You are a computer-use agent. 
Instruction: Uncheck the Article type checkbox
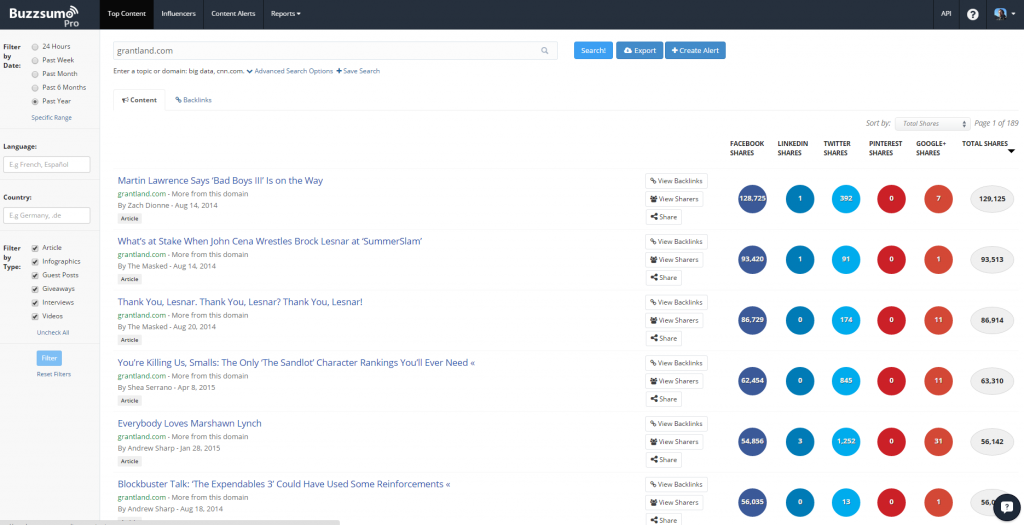(35, 248)
